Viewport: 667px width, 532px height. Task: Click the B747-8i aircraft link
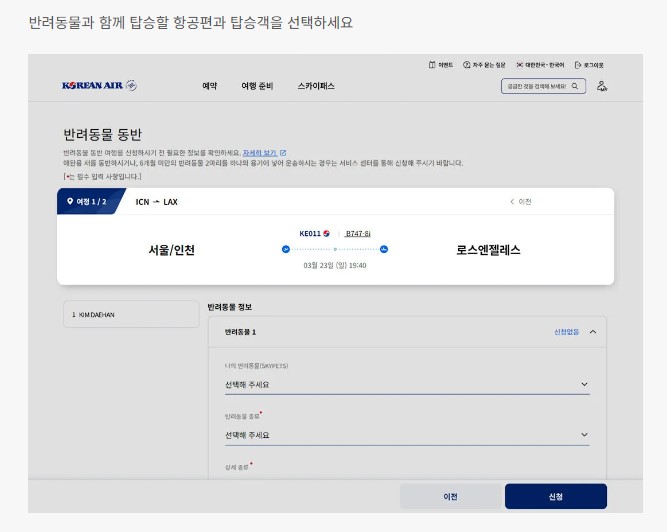coord(358,233)
